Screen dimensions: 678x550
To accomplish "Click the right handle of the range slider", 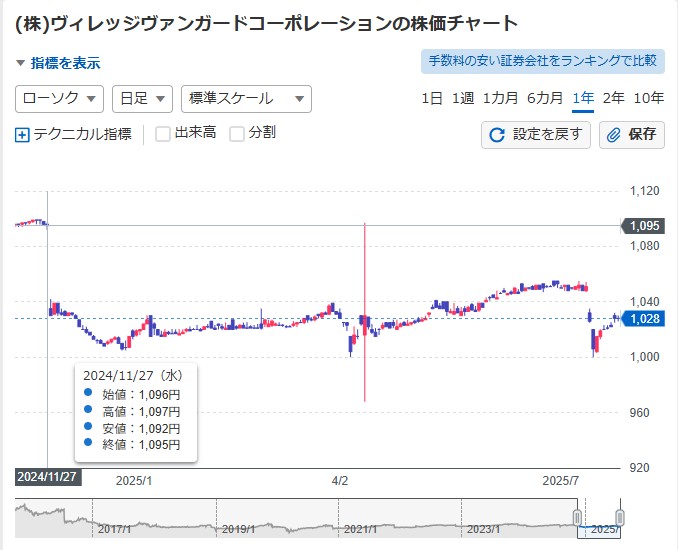I will pos(620,518).
